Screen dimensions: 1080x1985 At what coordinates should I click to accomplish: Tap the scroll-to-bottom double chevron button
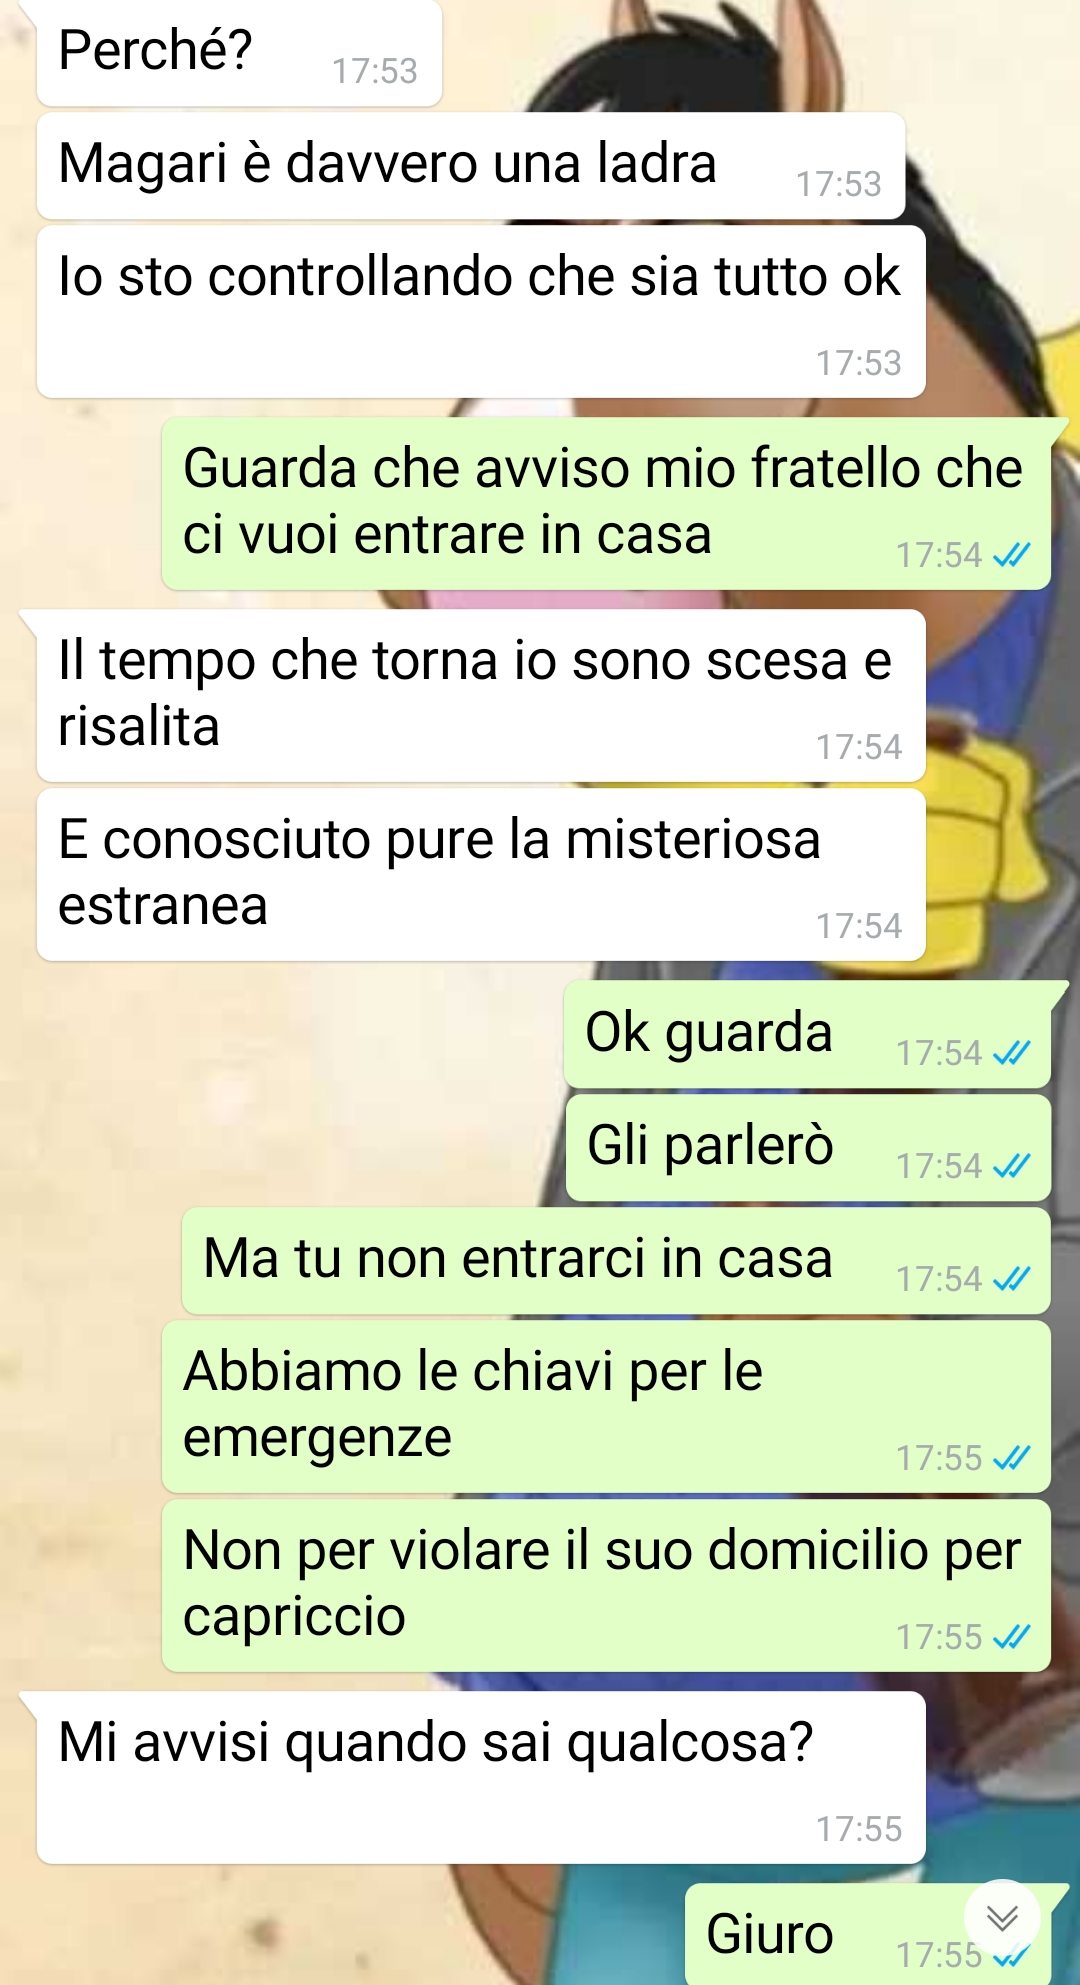pos(1002,1918)
